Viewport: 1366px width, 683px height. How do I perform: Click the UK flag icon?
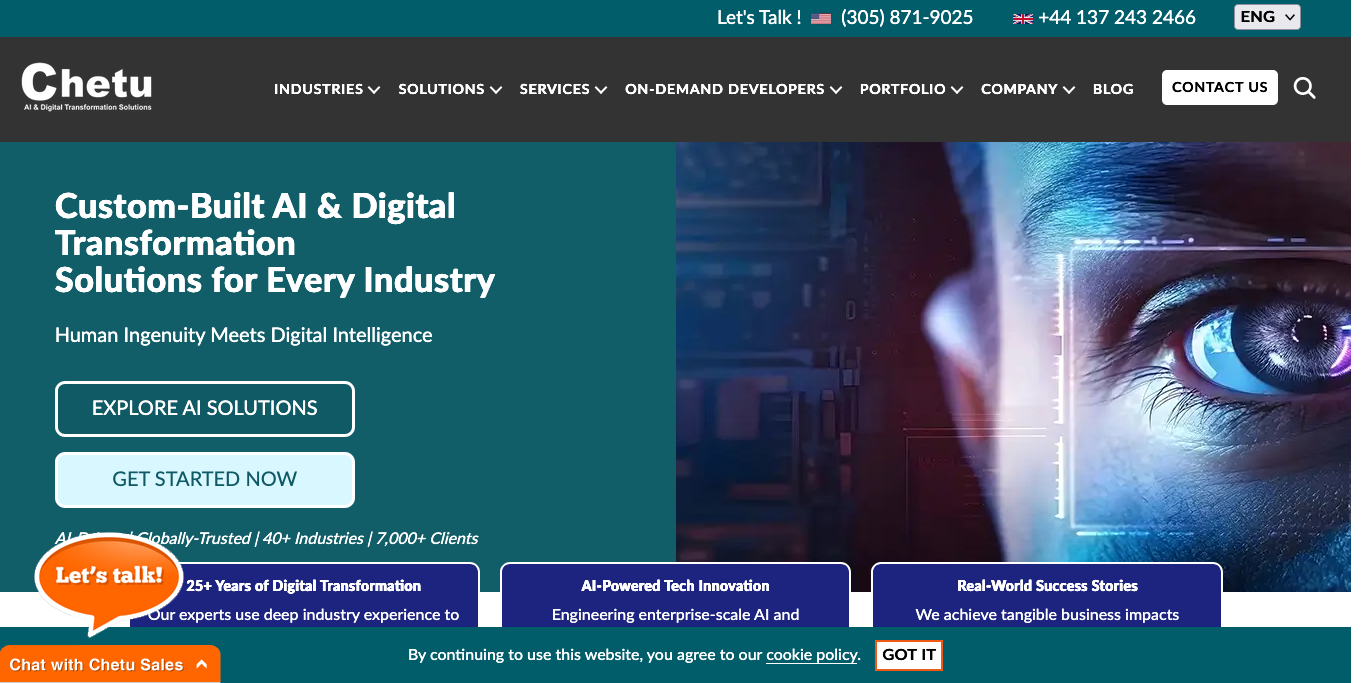1022,18
